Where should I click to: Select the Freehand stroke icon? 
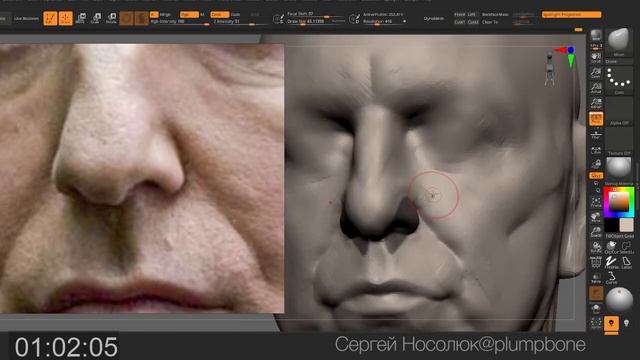coord(611,262)
